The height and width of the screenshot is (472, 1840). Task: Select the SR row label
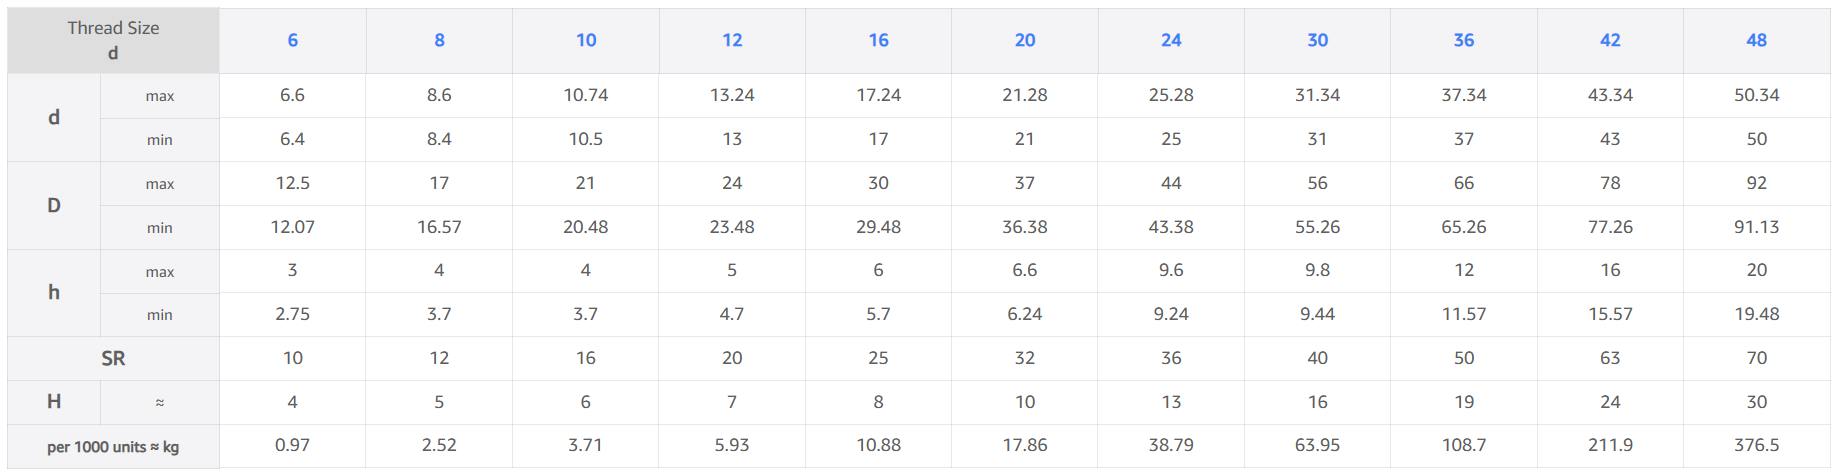point(113,358)
